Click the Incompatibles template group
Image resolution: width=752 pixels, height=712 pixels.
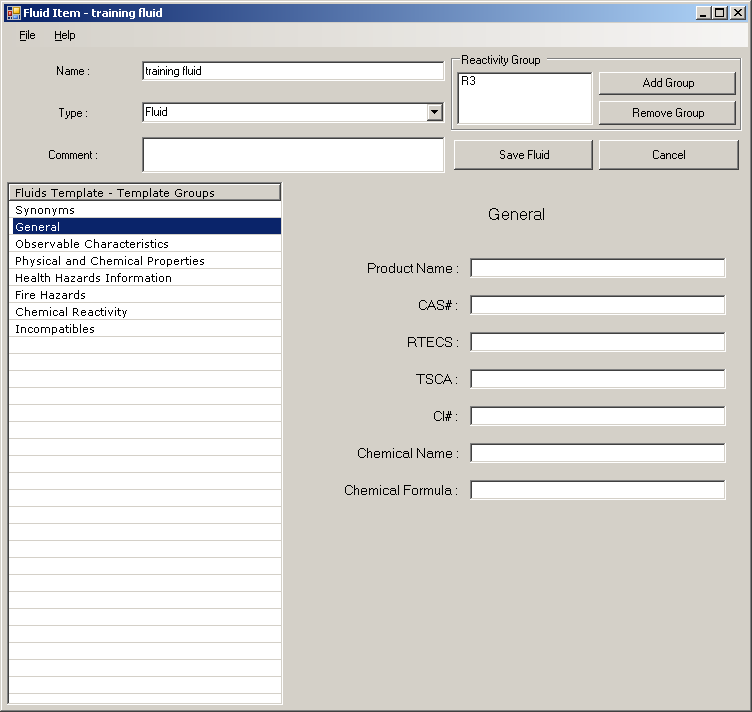pyautogui.click(x=55, y=329)
